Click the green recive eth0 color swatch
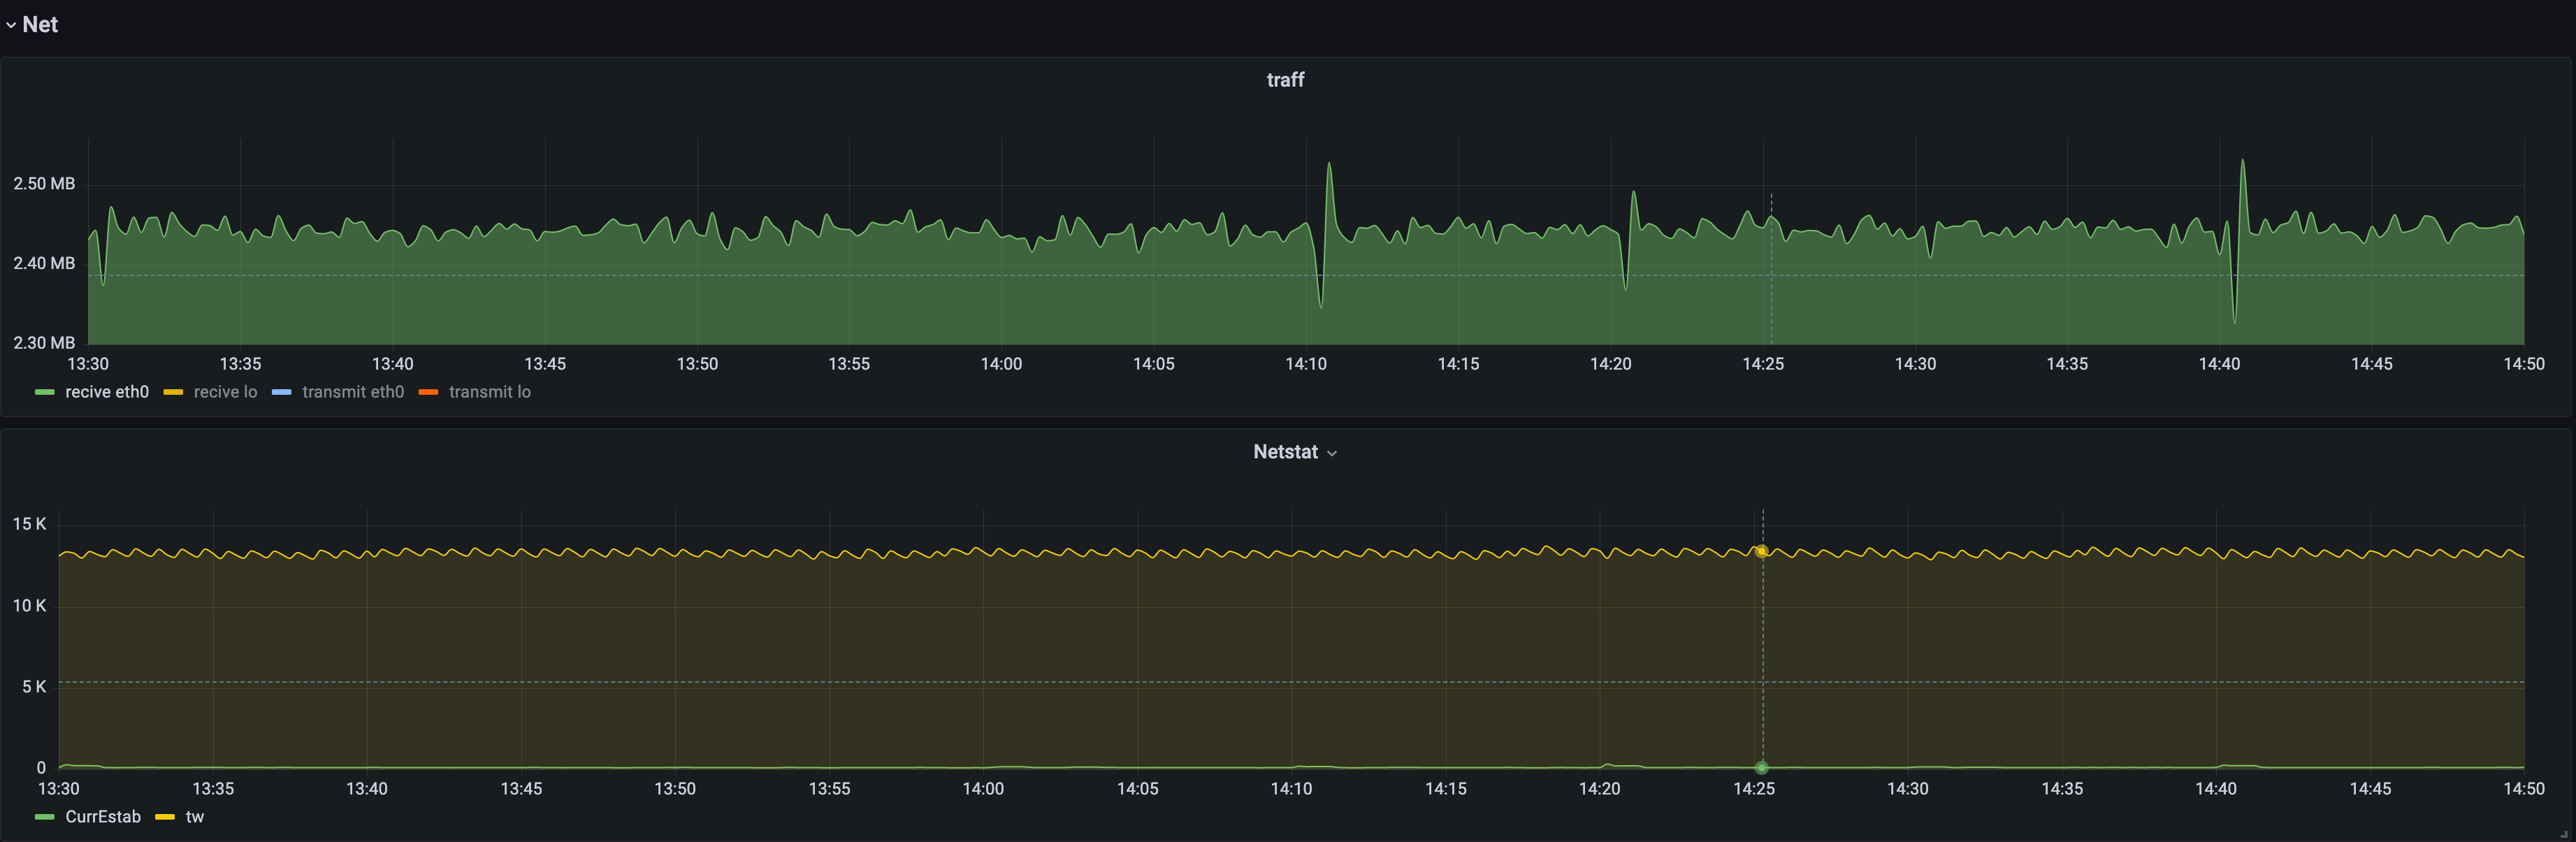2576x842 pixels. coord(44,393)
